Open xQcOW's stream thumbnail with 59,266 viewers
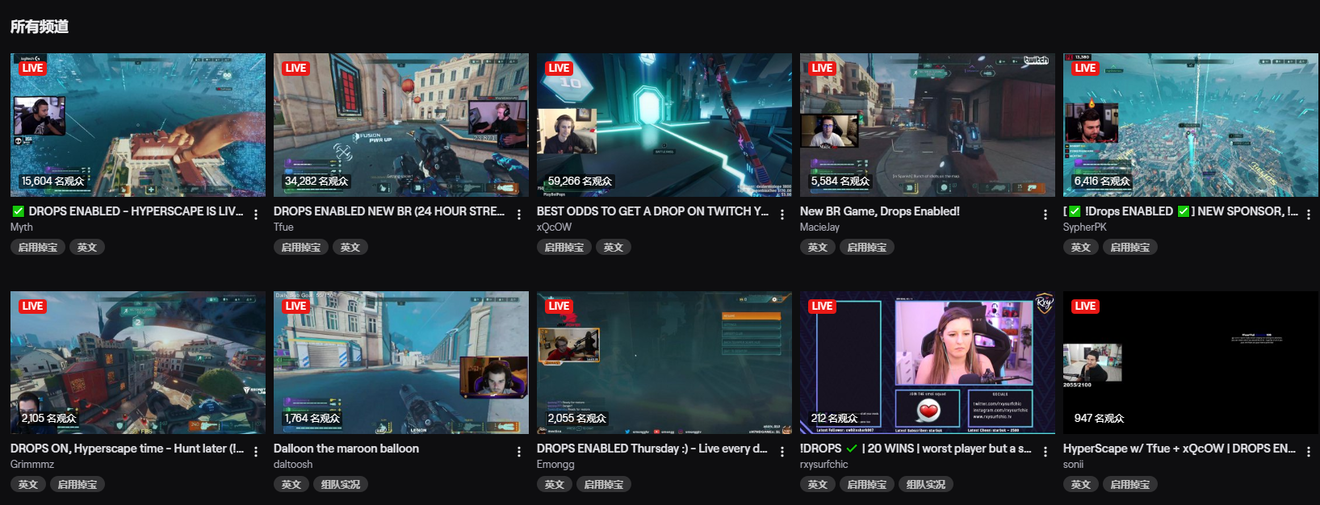The width and height of the screenshot is (1320, 505). (x=664, y=125)
